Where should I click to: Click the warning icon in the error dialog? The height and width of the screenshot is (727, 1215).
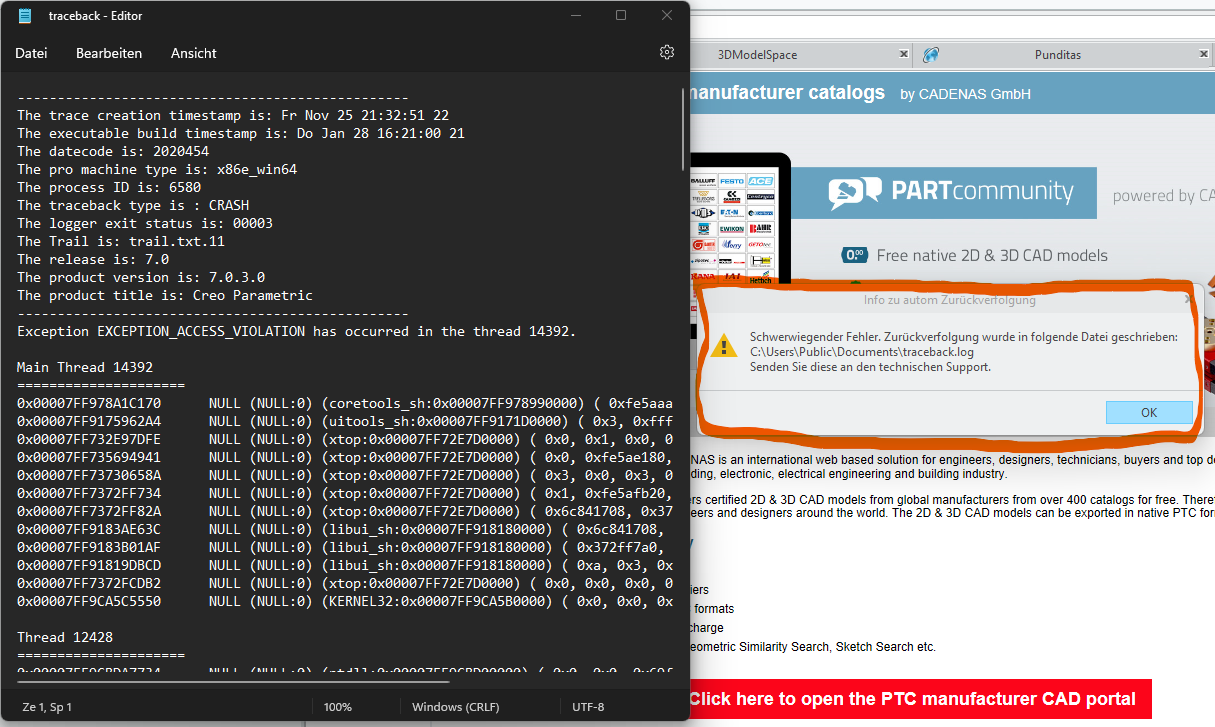point(725,344)
